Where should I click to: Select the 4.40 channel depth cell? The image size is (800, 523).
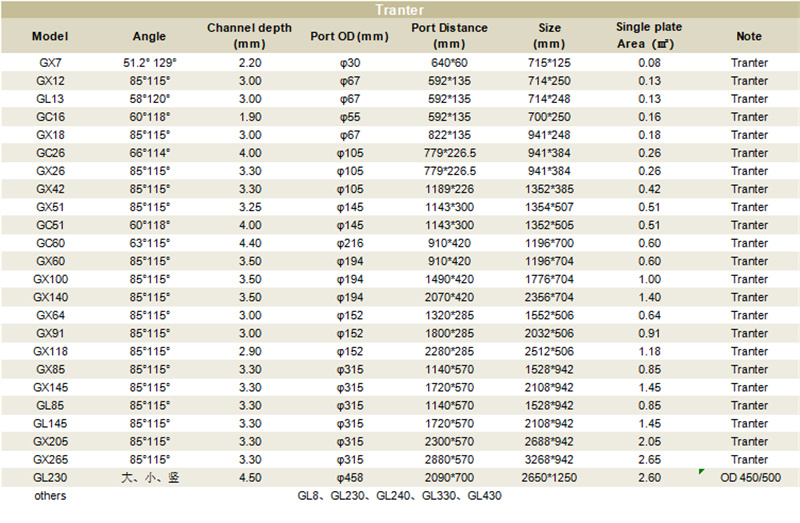249,243
